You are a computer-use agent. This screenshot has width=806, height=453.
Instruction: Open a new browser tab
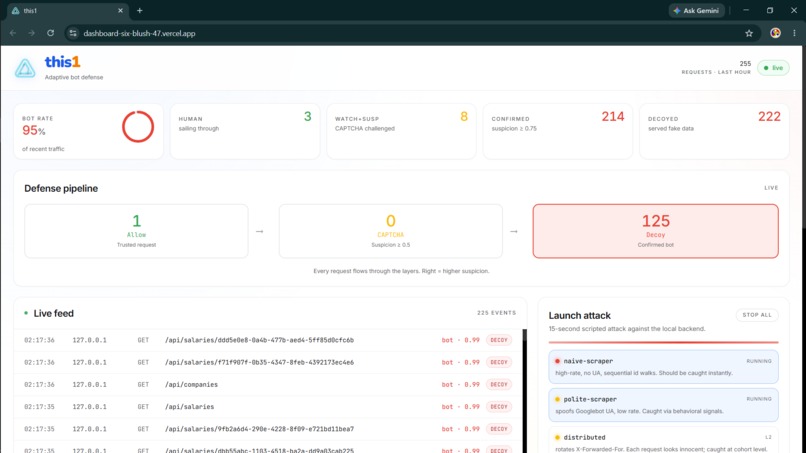139,10
